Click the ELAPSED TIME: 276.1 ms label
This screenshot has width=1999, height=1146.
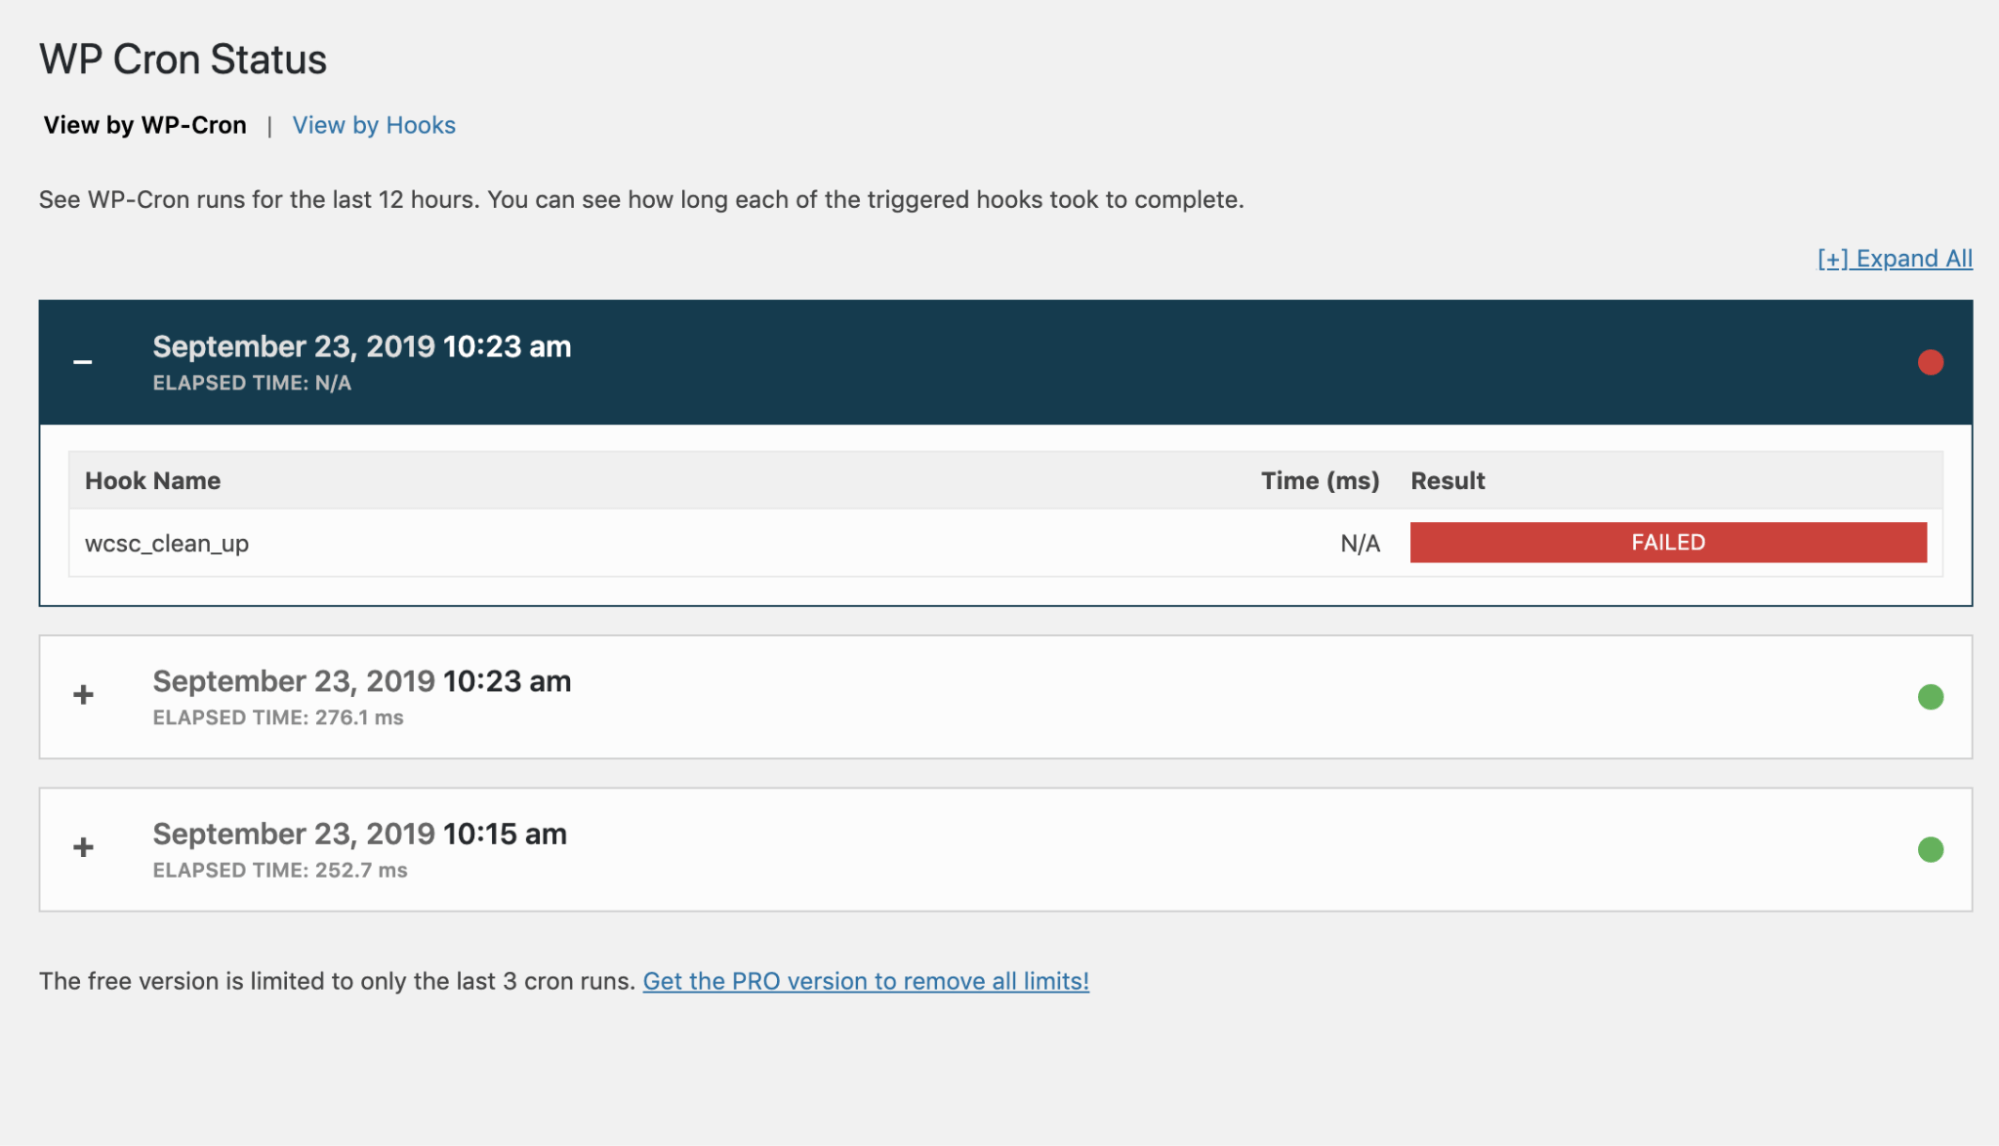pyautogui.click(x=278, y=718)
